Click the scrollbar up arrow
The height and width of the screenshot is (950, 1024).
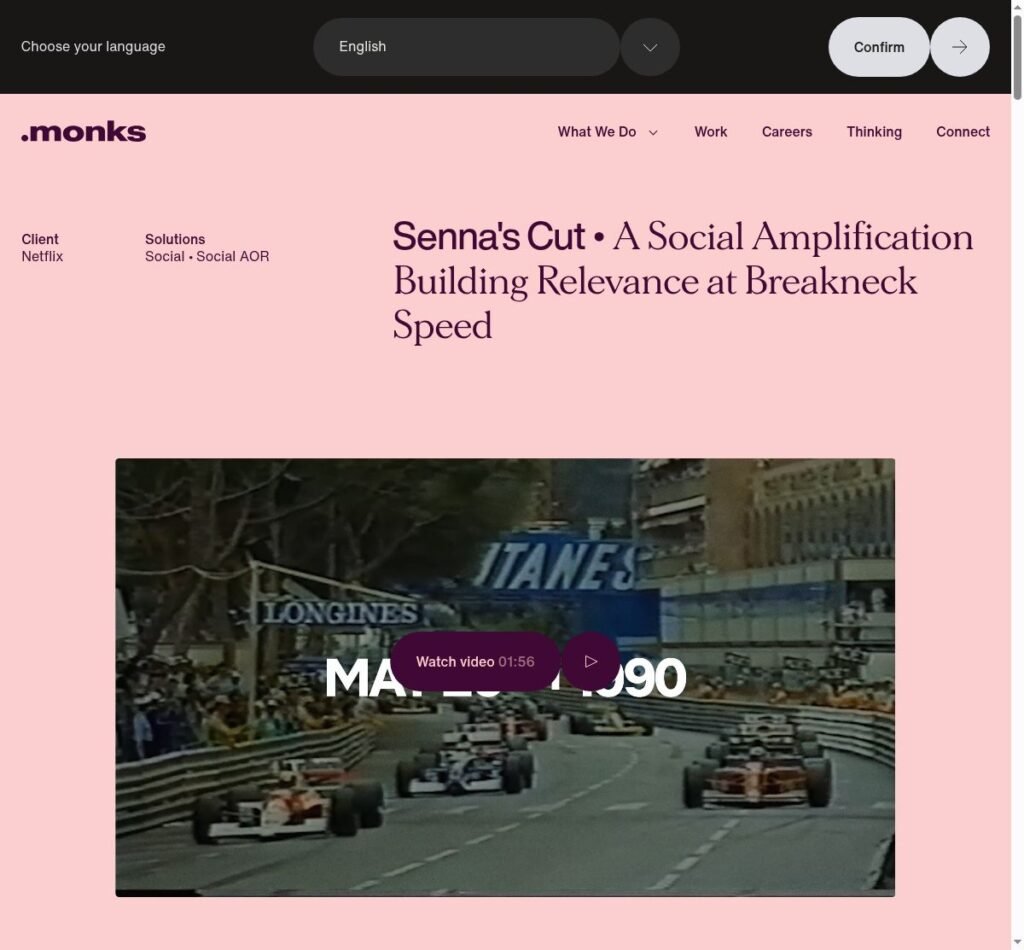tap(1017, 5)
